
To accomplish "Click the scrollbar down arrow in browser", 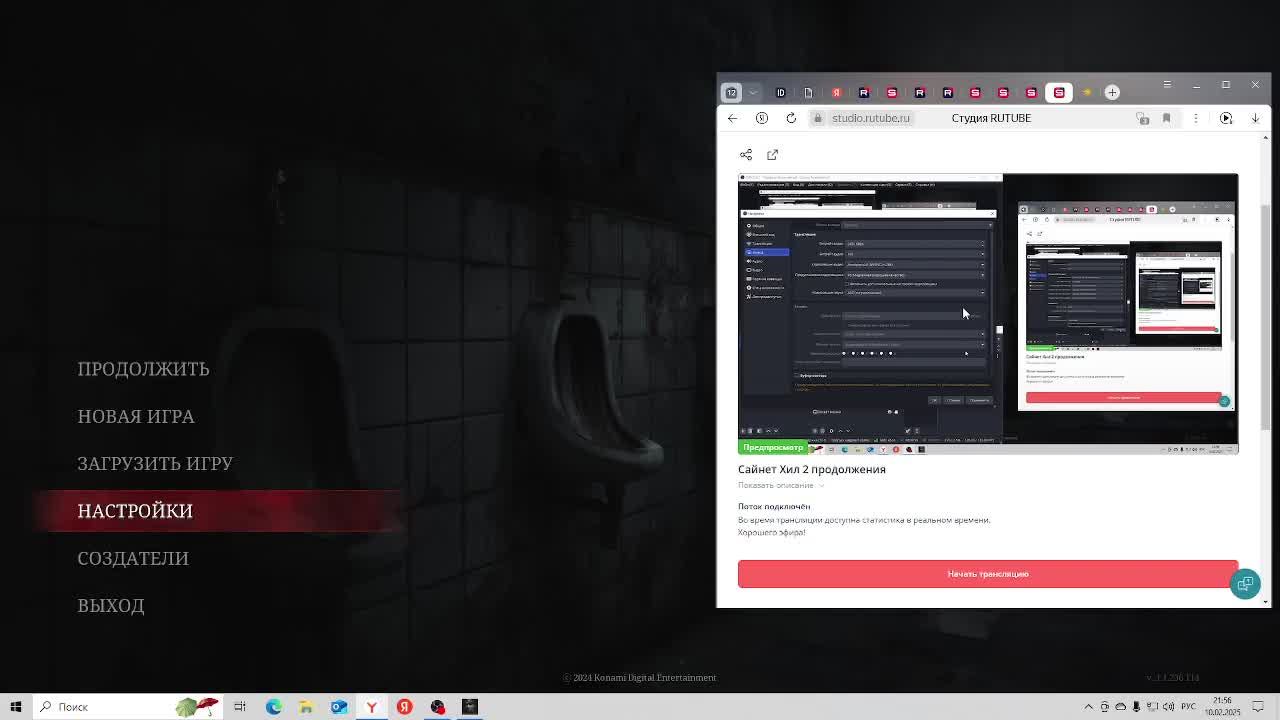I will 1266,601.
